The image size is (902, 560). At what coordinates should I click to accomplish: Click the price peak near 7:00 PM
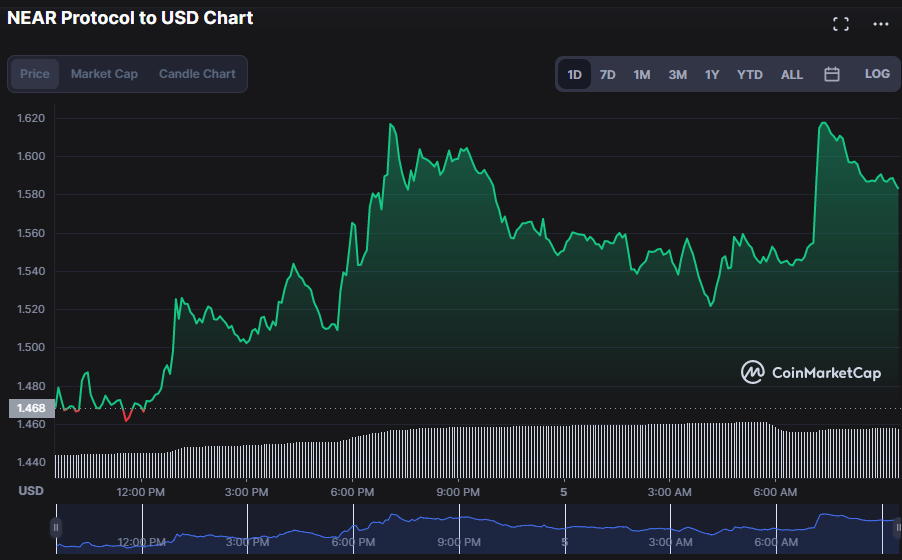pos(391,125)
